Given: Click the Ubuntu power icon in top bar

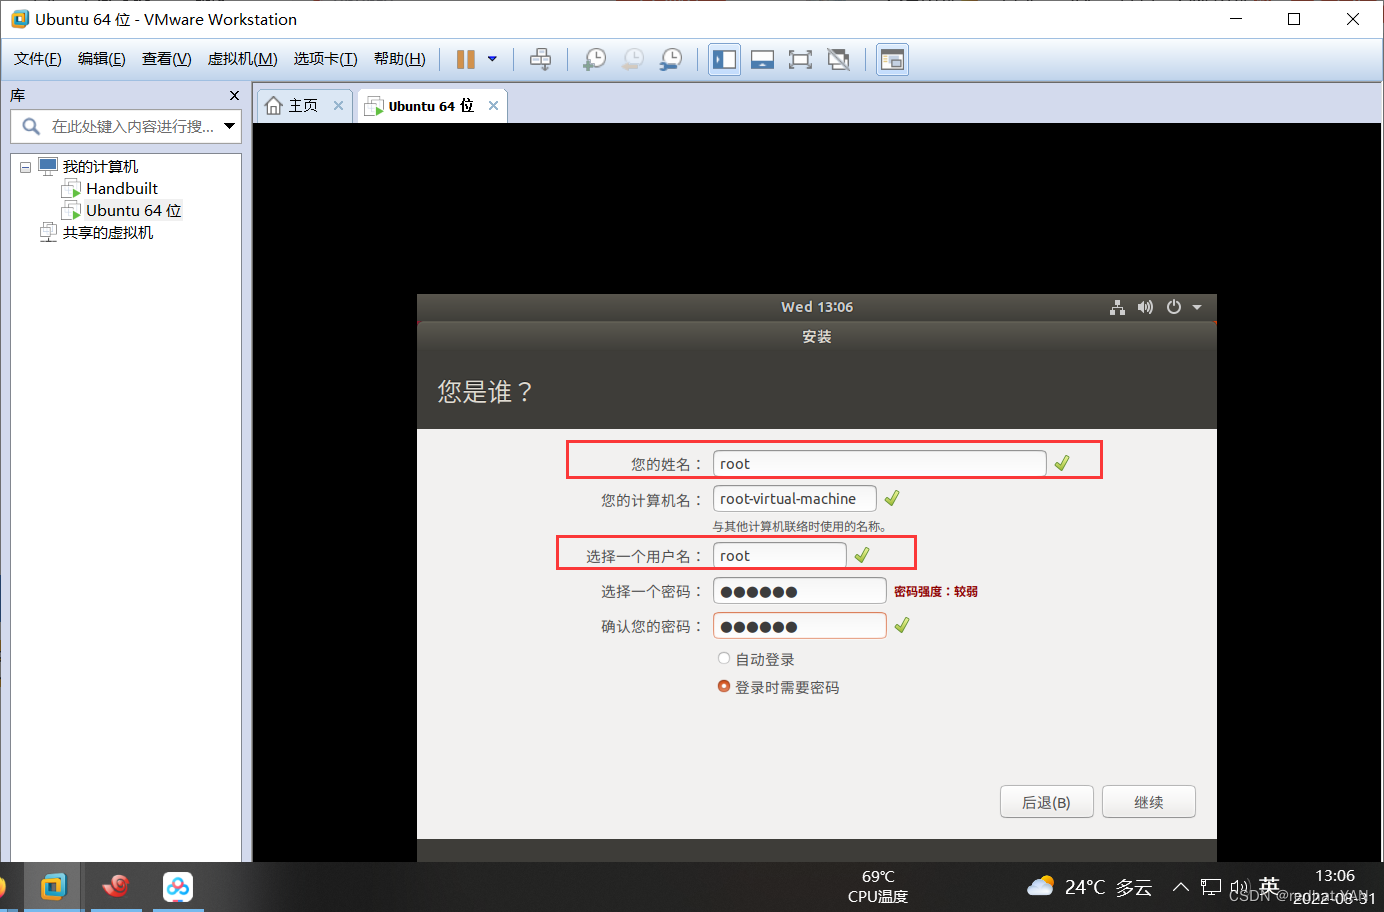Looking at the screenshot, I should [1174, 307].
